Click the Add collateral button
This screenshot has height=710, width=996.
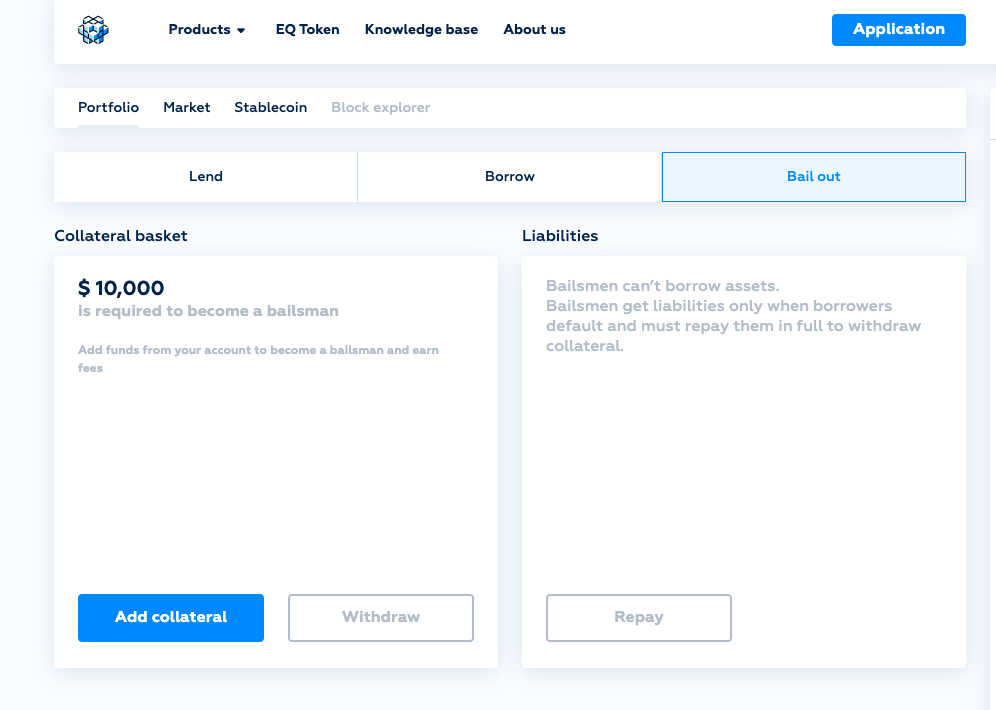point(171,618)
